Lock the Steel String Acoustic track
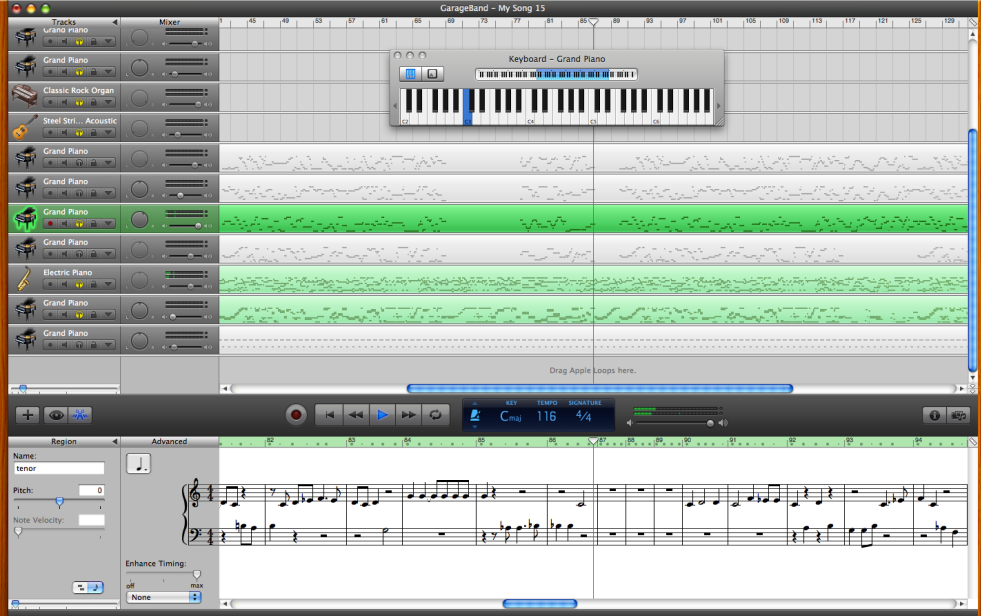This screenshot has width=981, height=616. [94, 133]
